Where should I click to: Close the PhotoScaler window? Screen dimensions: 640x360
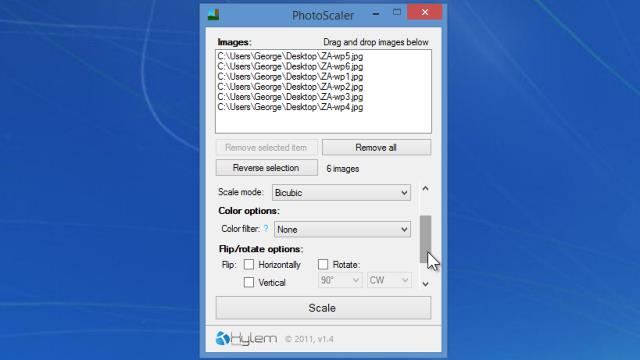(x=424, y=12)
